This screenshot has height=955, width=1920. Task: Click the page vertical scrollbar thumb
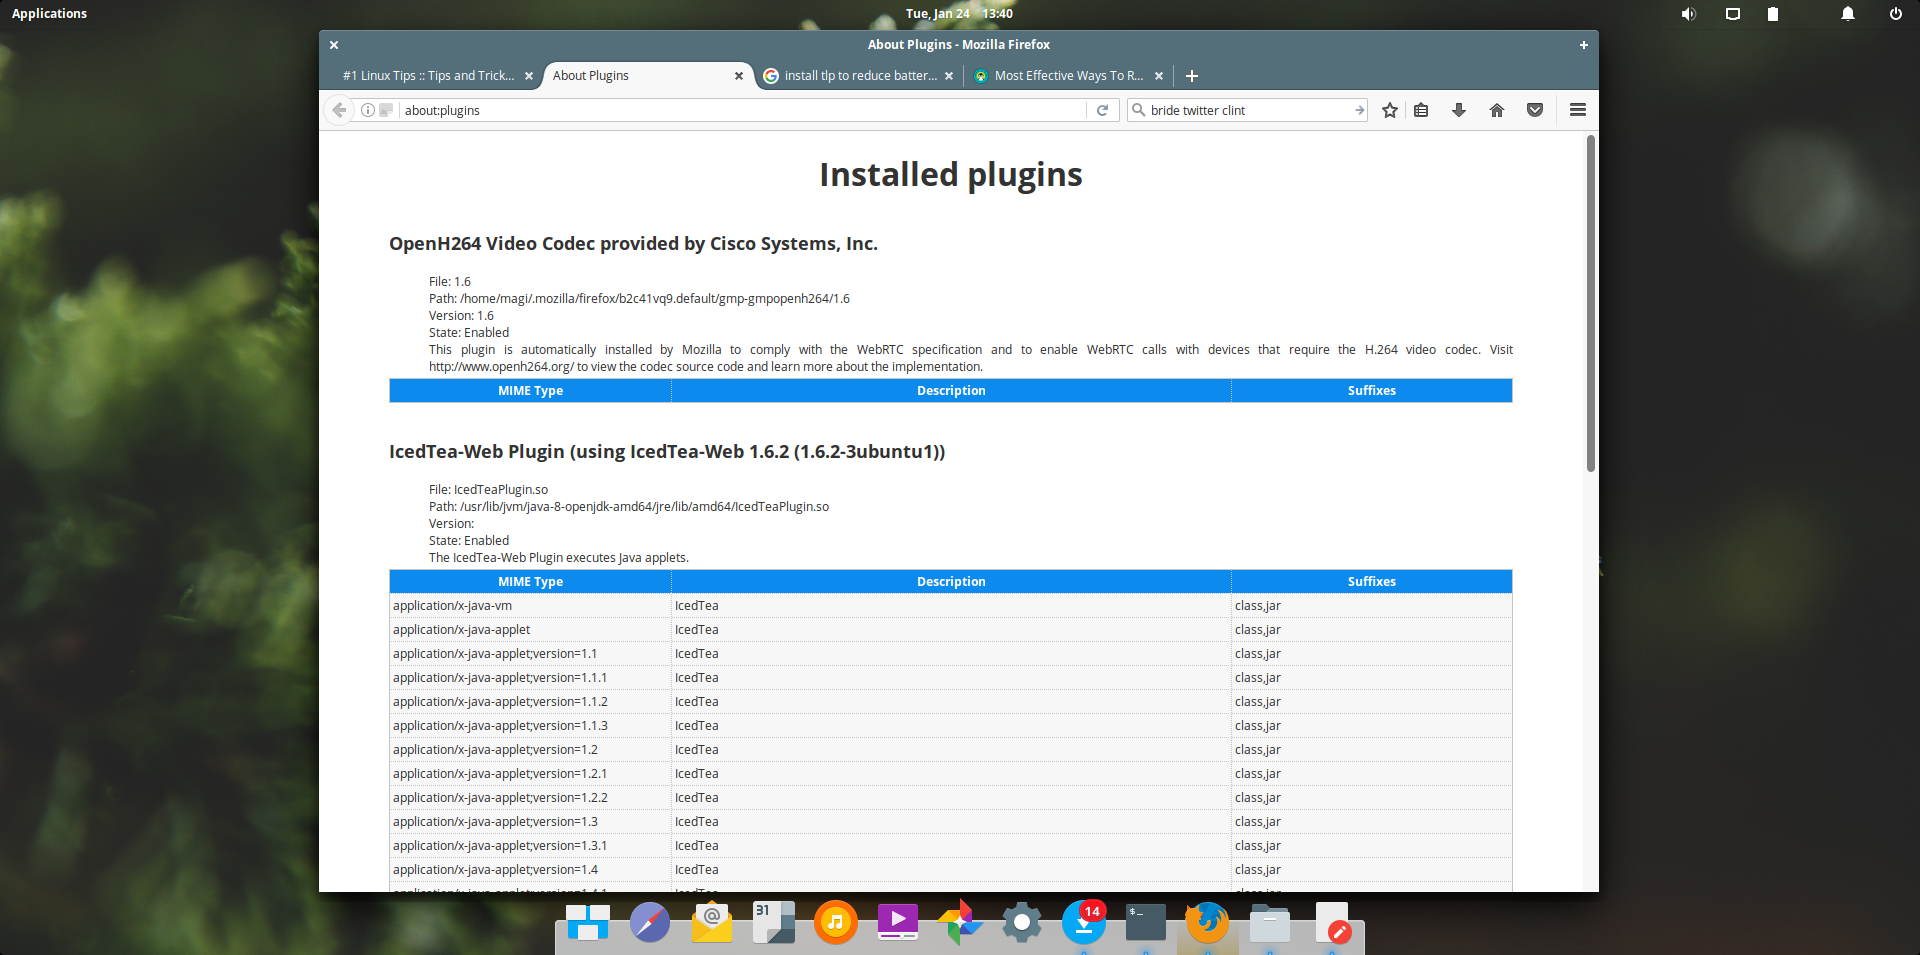[x=1591, y=303]
